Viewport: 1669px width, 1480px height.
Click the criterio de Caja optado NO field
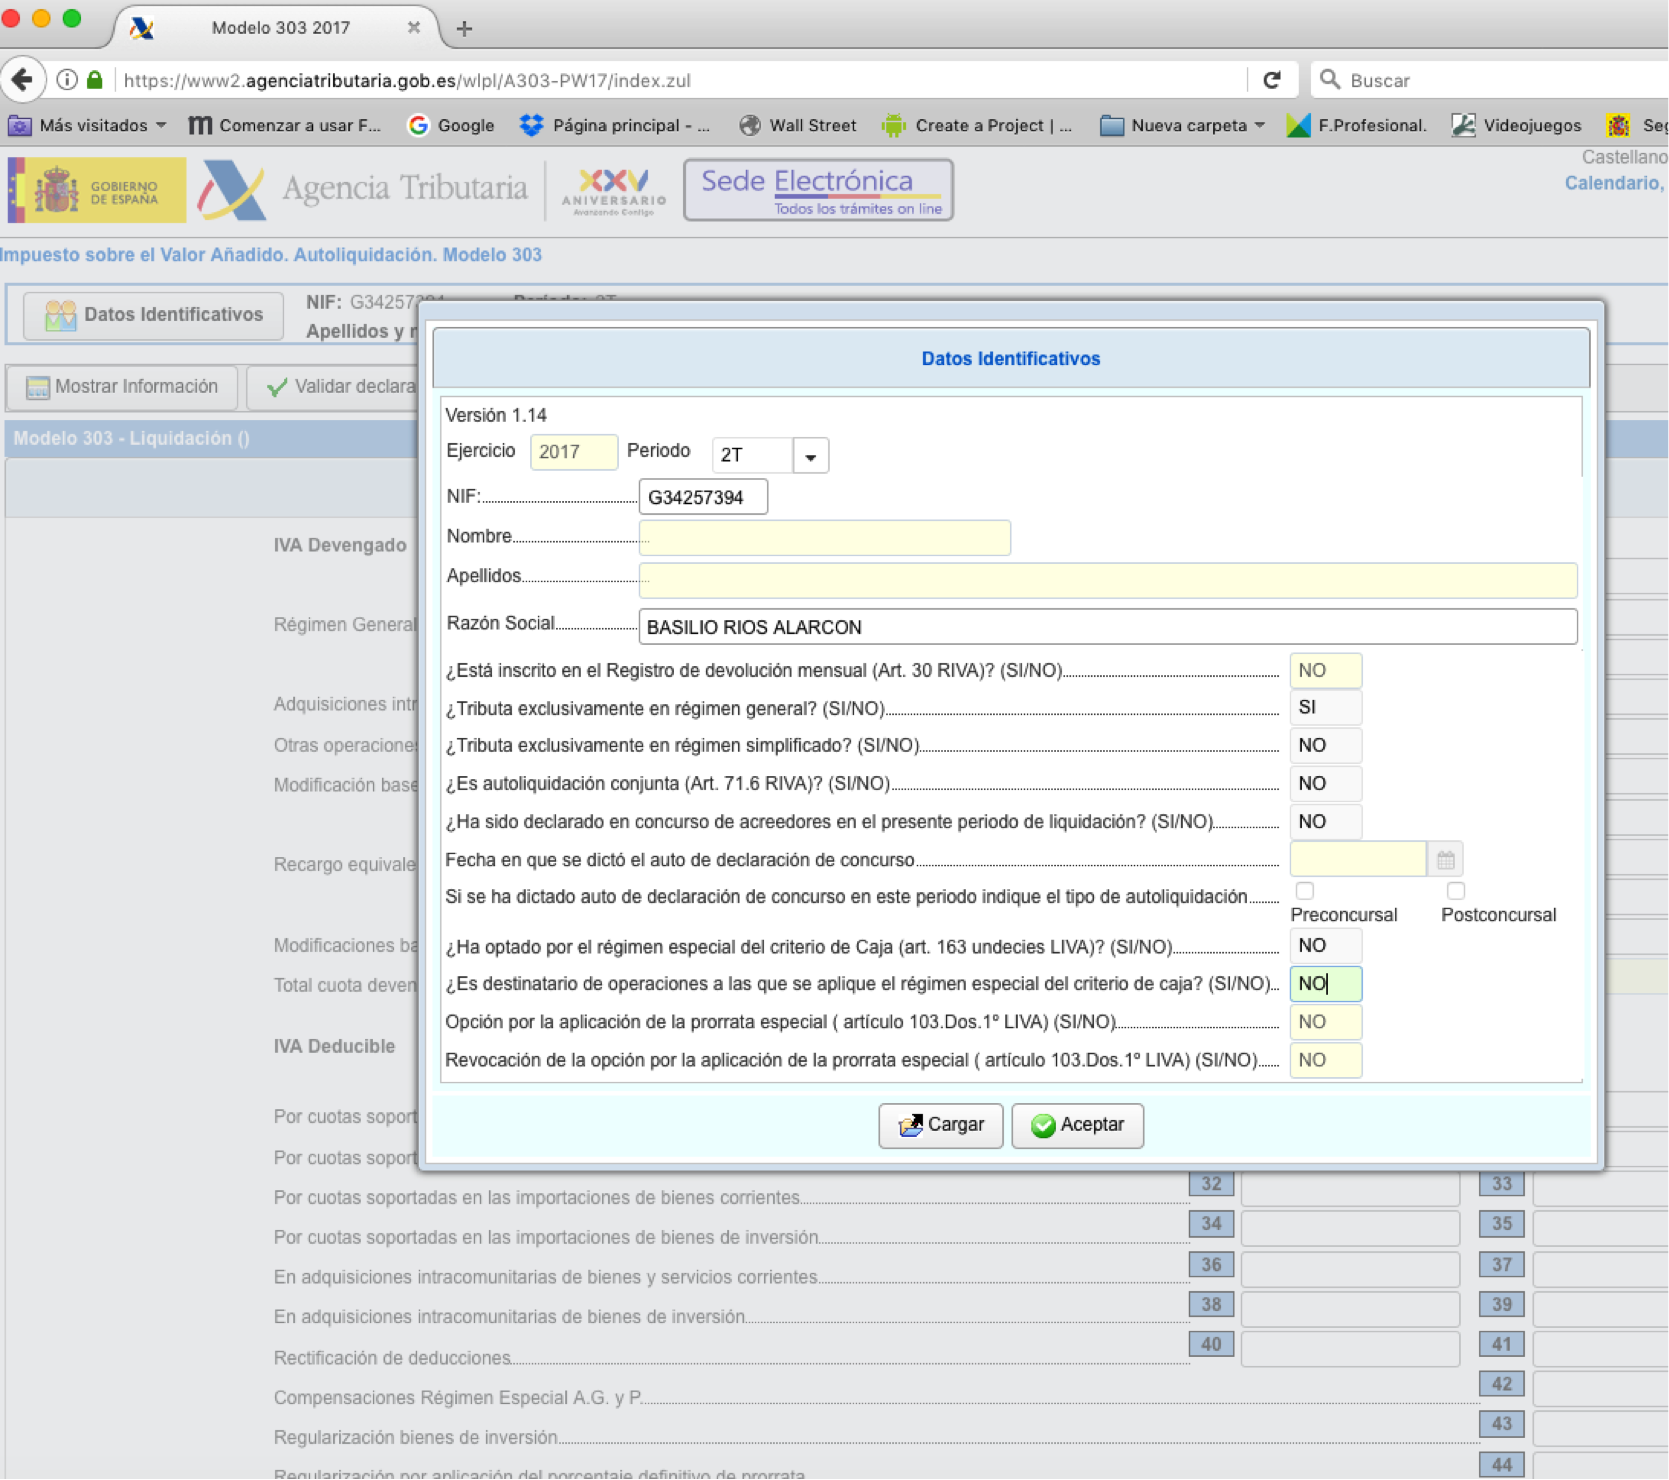(x=1325, y=946)
